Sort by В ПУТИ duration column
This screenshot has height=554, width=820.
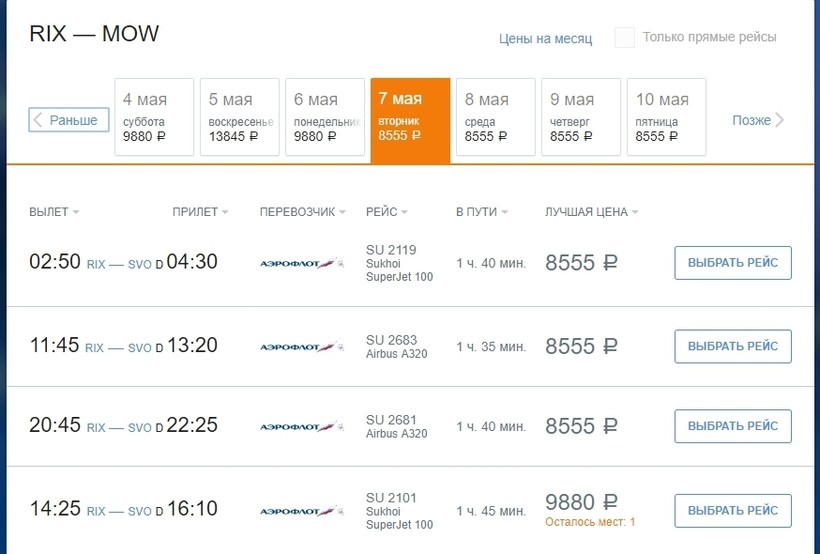482,212
